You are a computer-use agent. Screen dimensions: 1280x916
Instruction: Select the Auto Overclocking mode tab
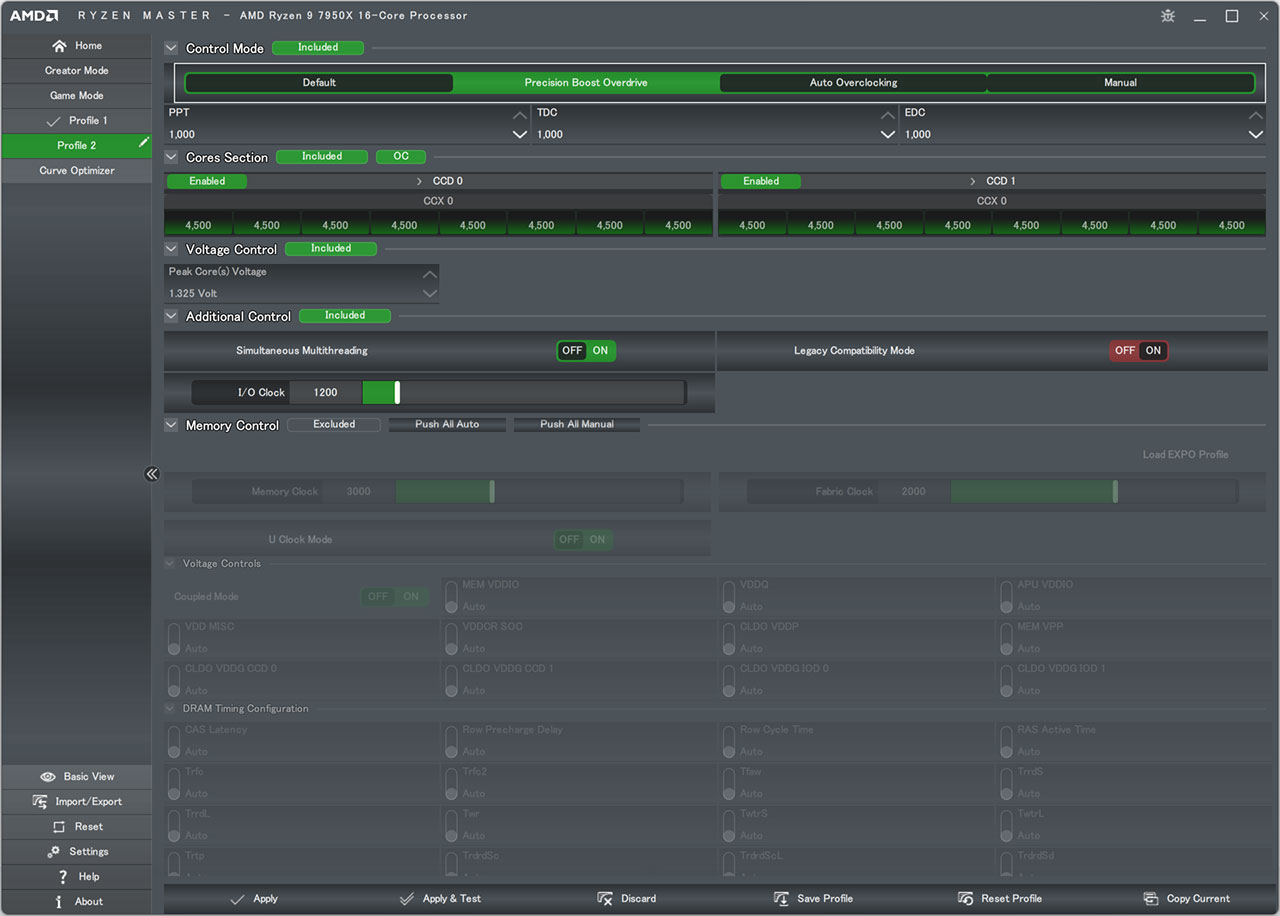pyautogui.click(x=853, y=83)
